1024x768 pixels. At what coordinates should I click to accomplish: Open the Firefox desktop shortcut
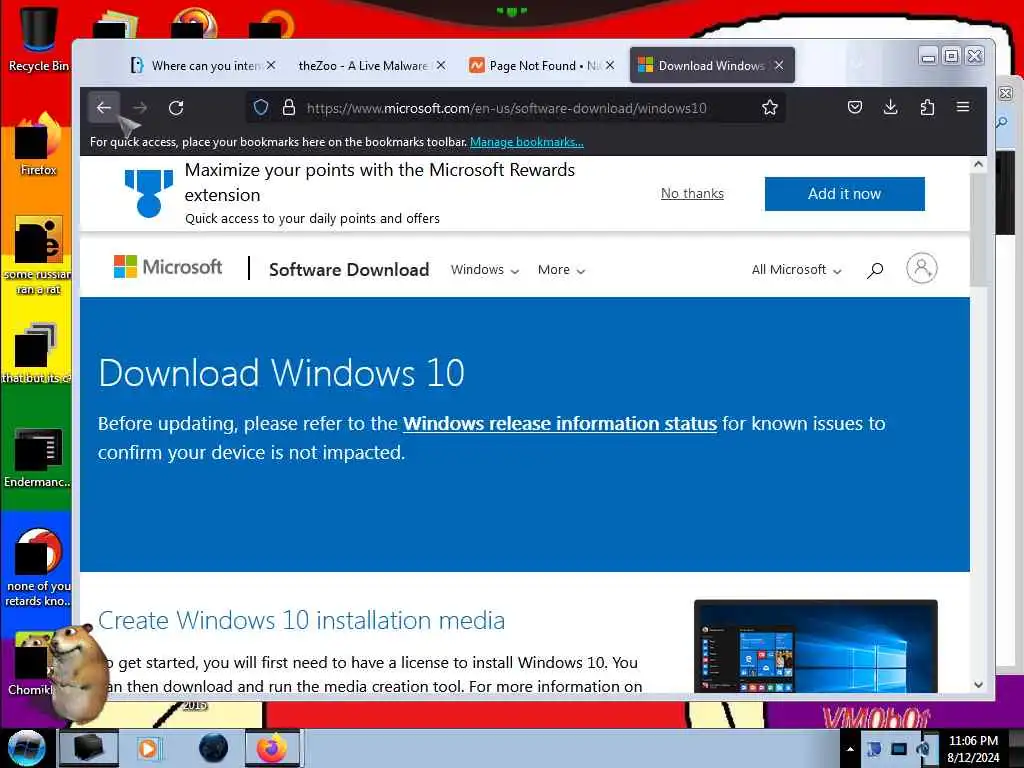38,144
